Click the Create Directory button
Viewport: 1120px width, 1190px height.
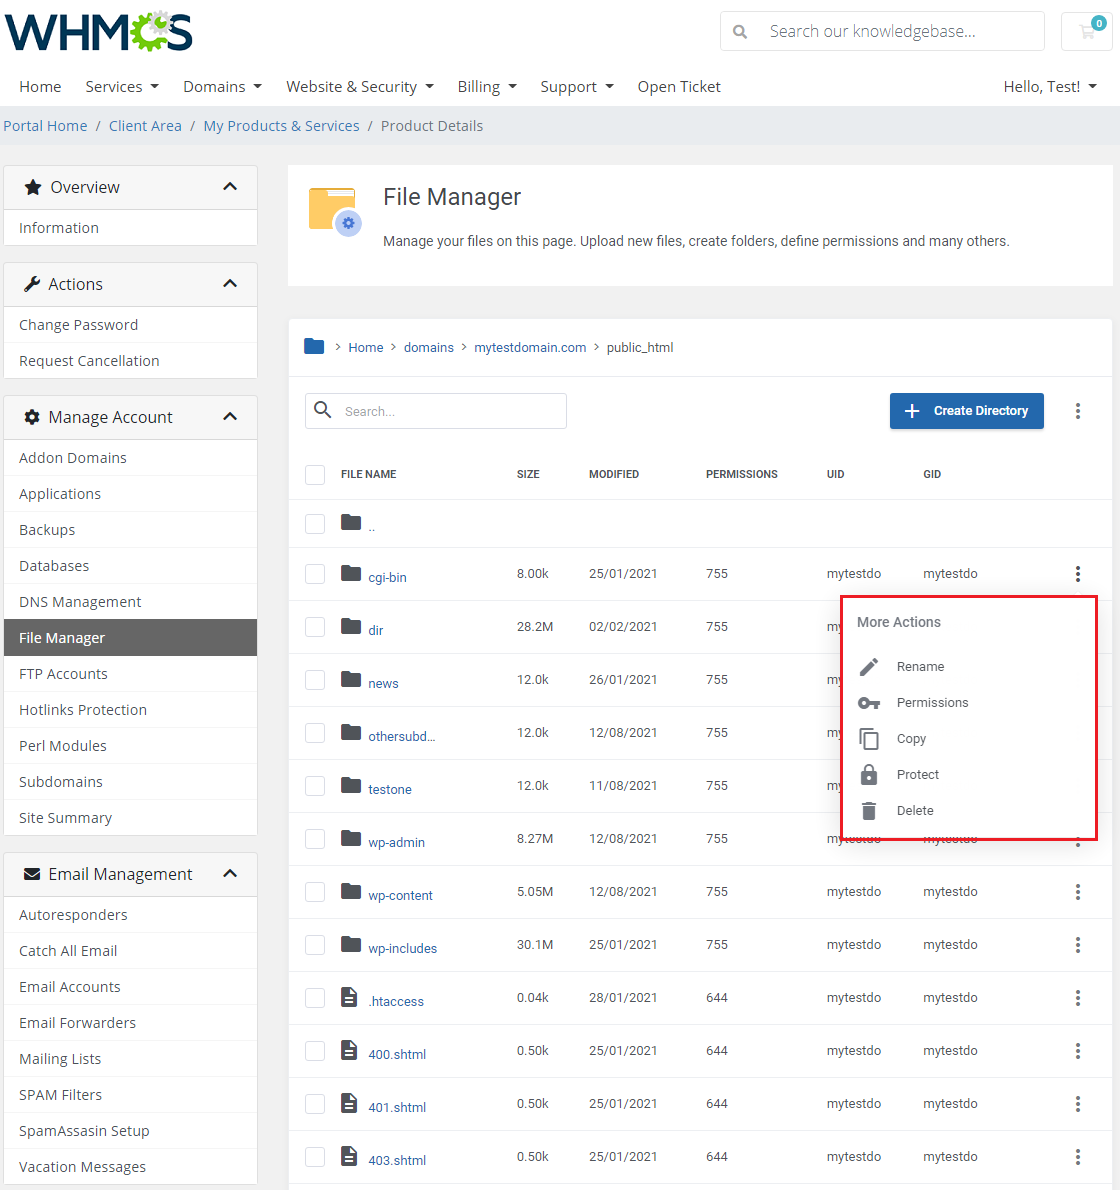coord(967,411)
